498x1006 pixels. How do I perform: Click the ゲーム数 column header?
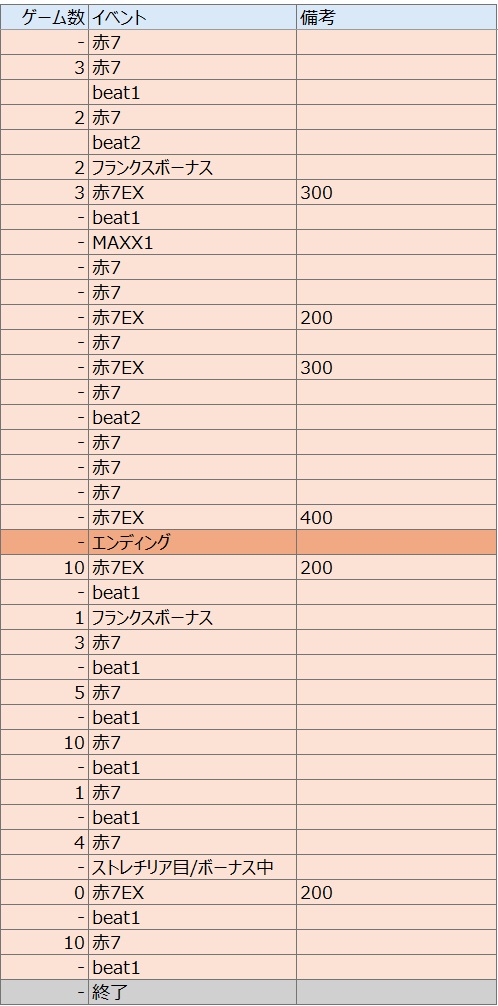click(44, 17)
